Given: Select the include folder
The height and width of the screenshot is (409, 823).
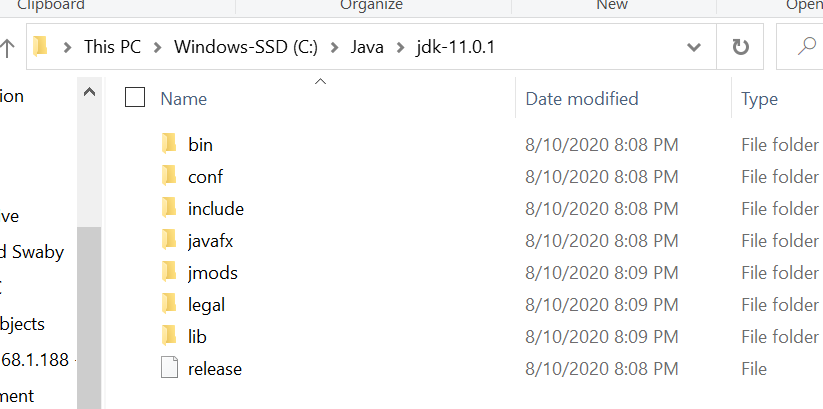Looking at the screenshot, I should (x=215, y=208).
